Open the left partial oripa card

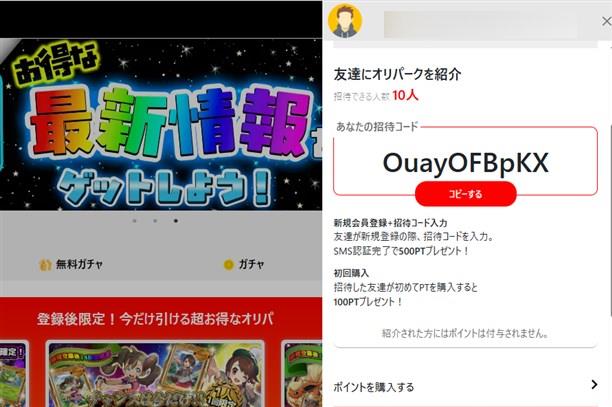(14, 374)
